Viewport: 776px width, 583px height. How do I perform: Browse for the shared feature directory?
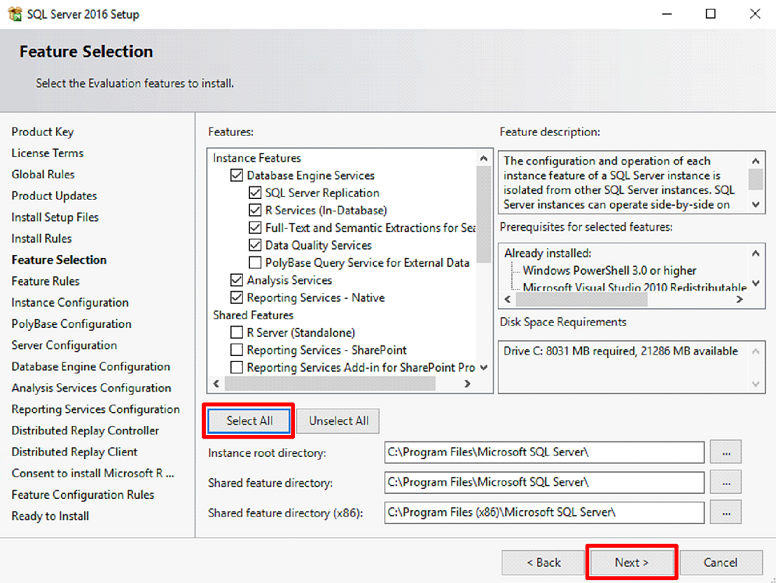tap(725, 482)
